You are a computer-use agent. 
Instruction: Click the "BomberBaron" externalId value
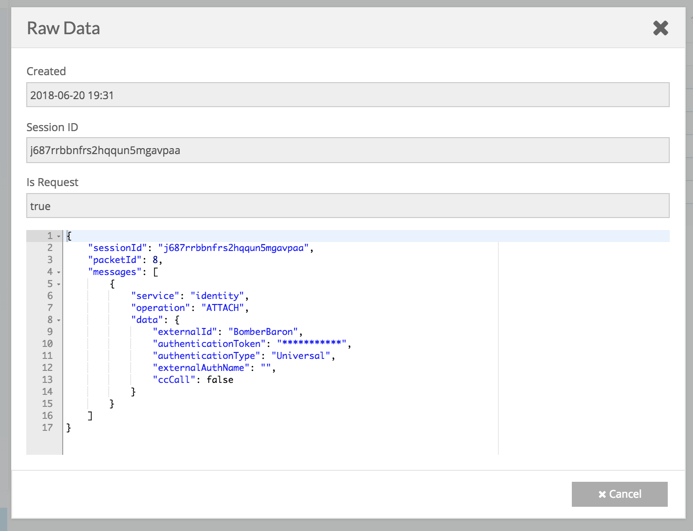pos(265,332)
